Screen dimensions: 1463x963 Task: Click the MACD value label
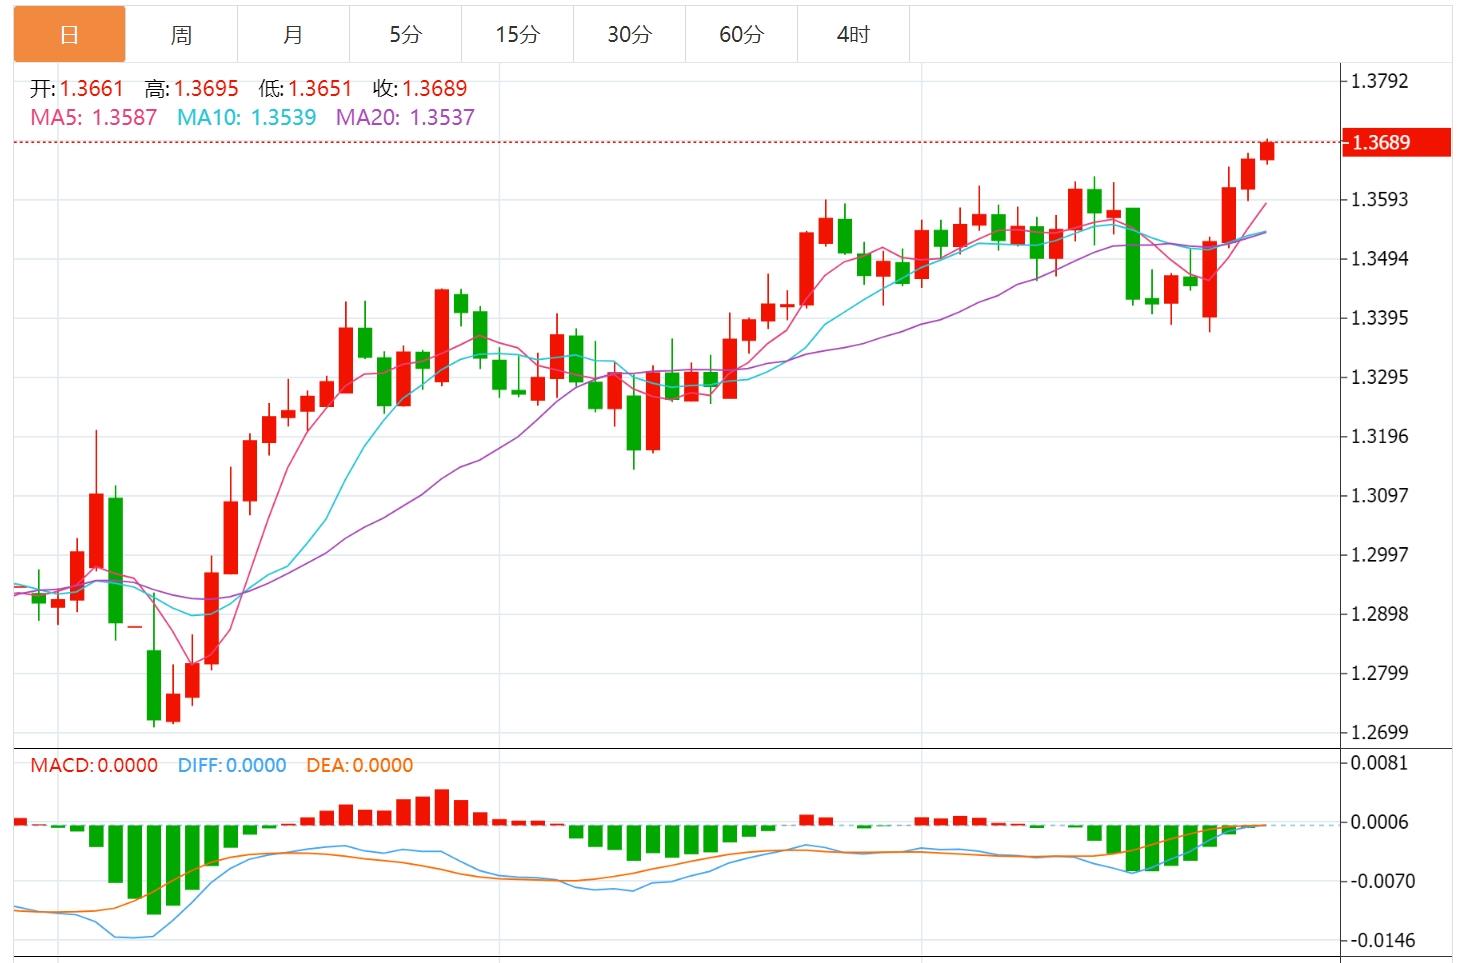click(94, 765)
